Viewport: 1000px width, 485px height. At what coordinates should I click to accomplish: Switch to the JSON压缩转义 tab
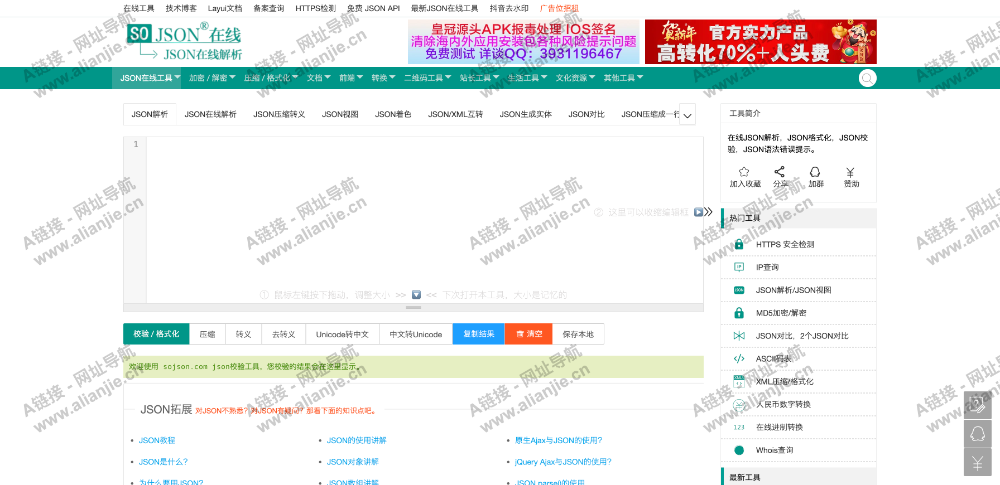(x=279, y=115)
